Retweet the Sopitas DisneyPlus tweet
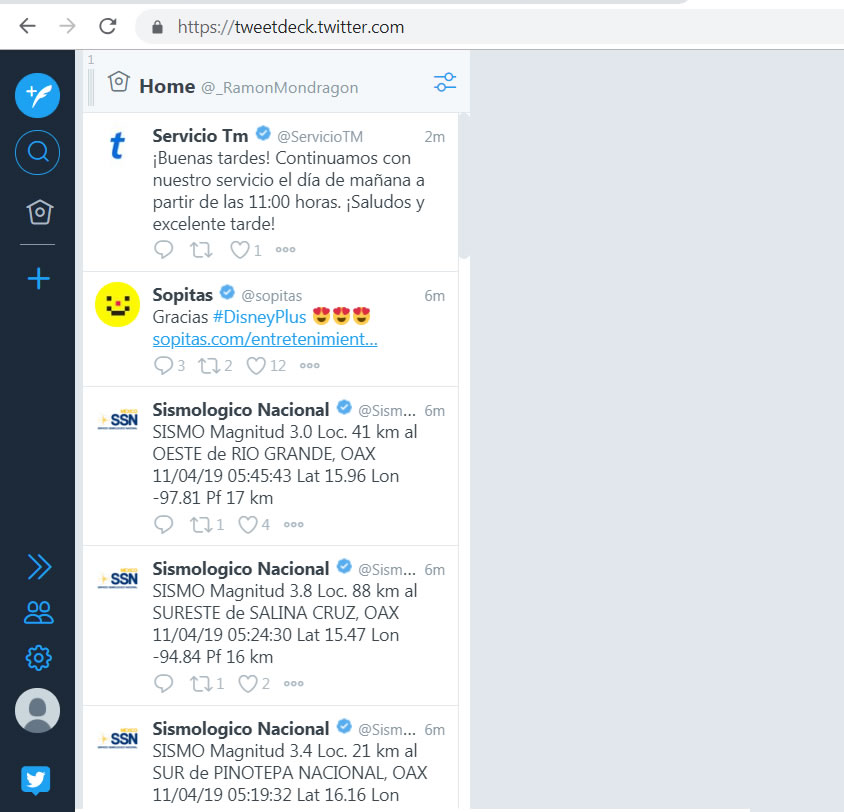The height and width of the screenshot is (812, 844). [x=209, y=365]
